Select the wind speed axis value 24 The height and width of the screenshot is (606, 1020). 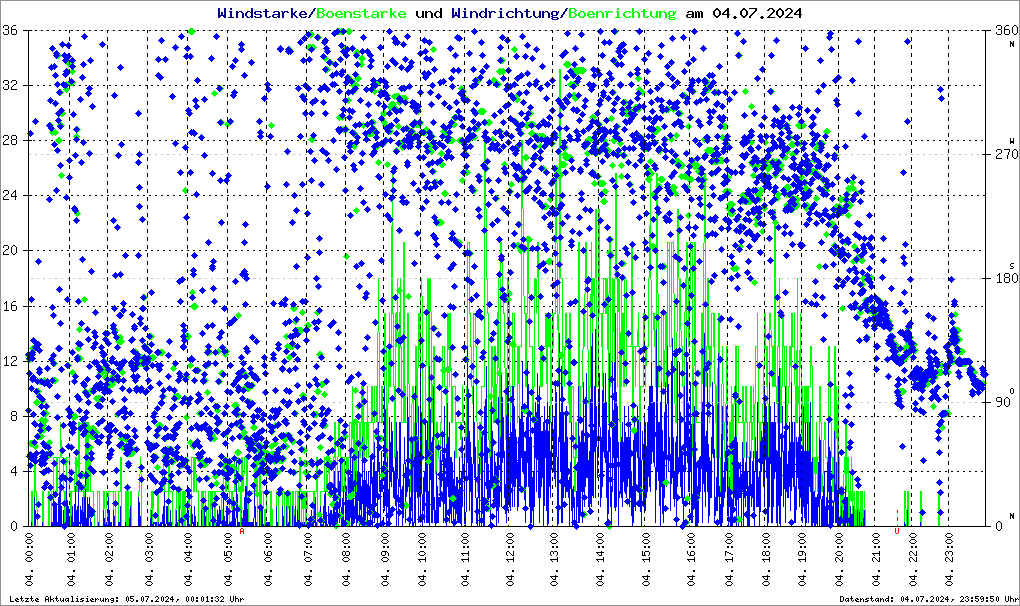point(10,196)
